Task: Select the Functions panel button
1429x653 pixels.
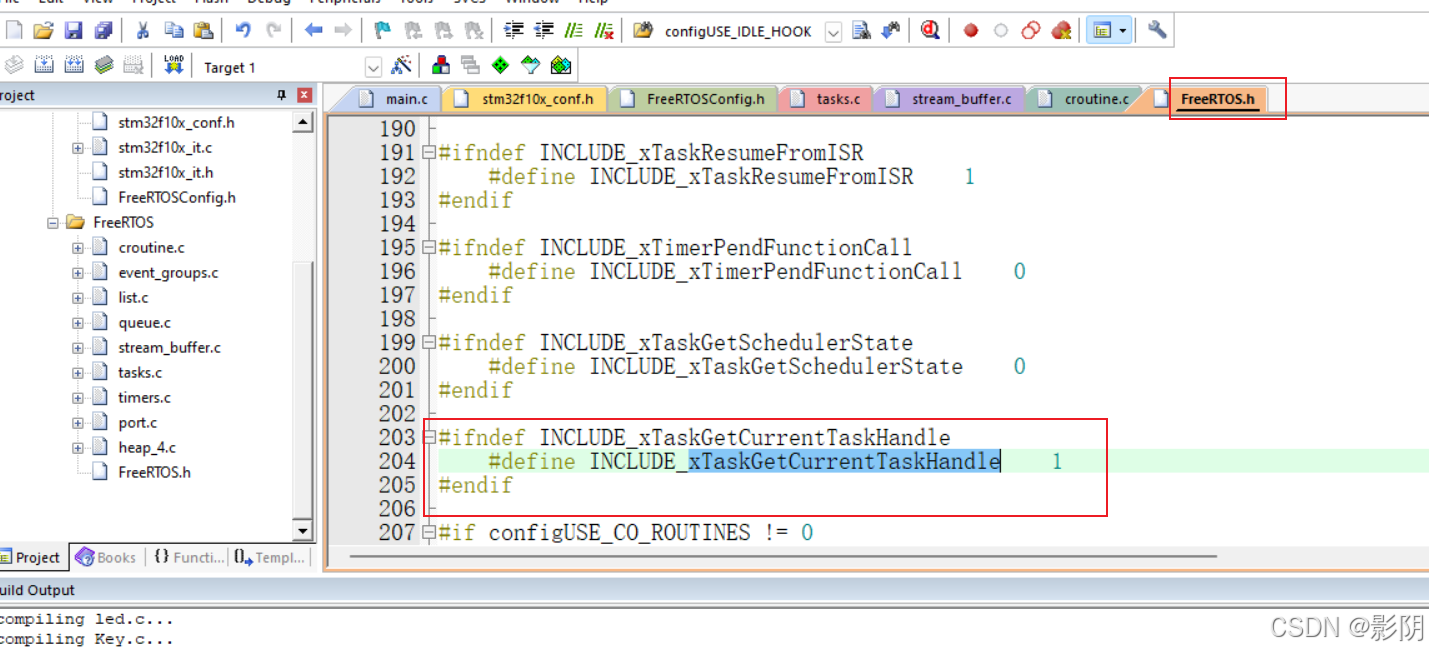Action: pyautogui.click(x=188, y=557)
